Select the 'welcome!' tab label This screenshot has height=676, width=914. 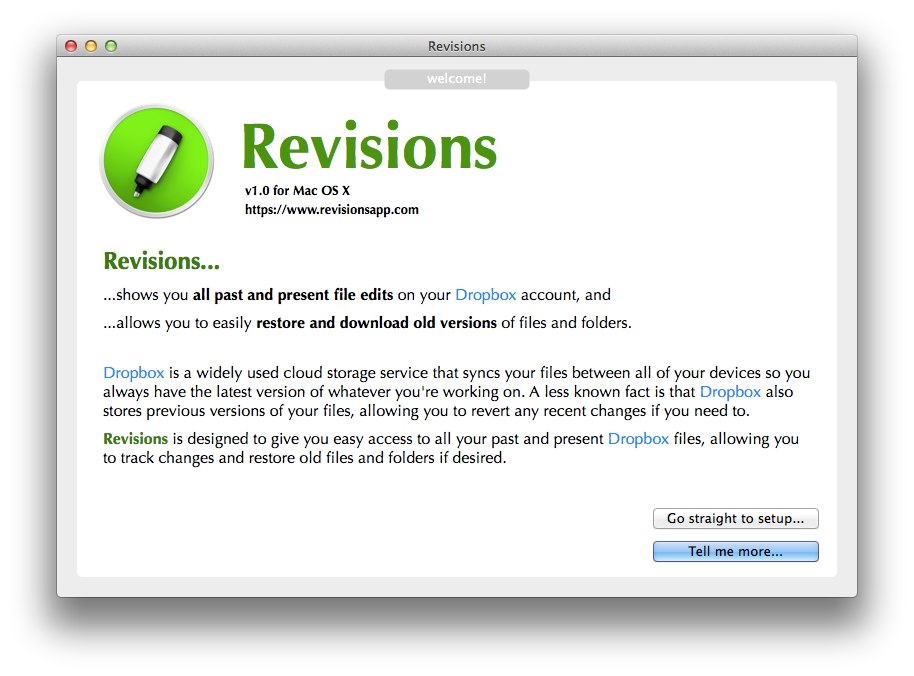pos(456,79)
